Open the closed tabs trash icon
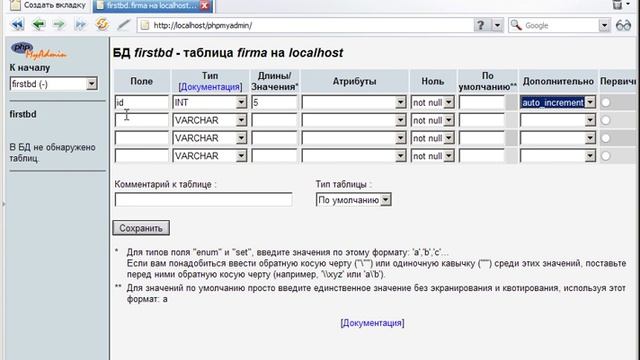Image resolution: width=640 pixels, height=360 pixels. [618, 4]
